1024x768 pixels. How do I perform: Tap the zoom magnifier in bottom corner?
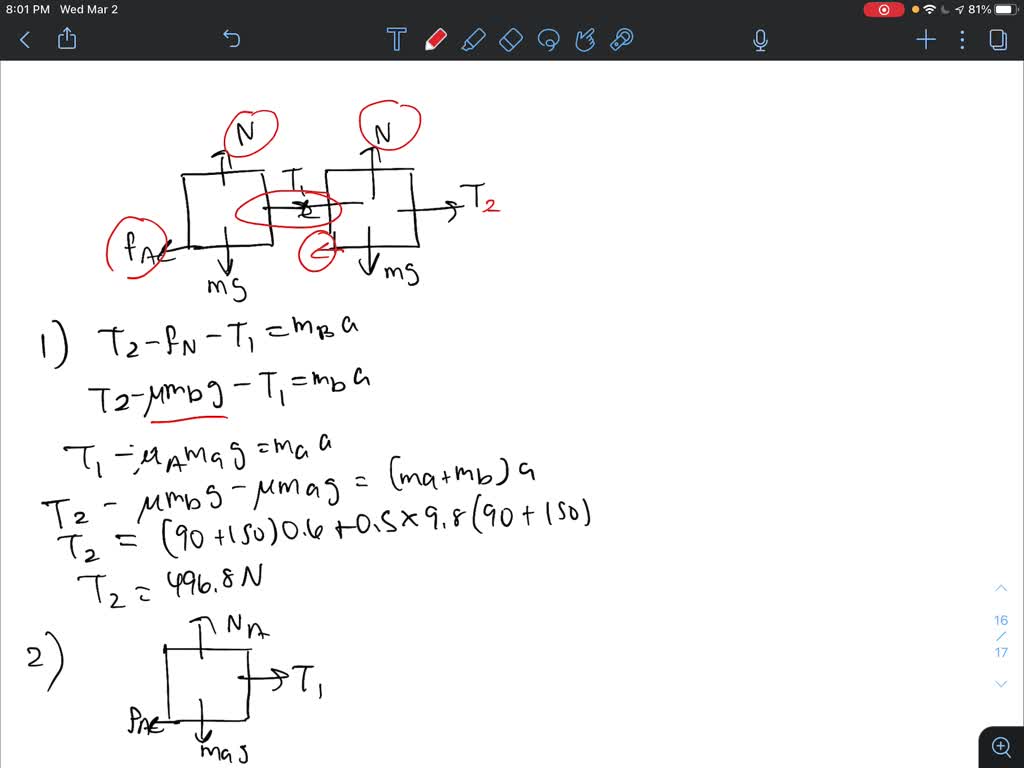tap(1001, 746)
